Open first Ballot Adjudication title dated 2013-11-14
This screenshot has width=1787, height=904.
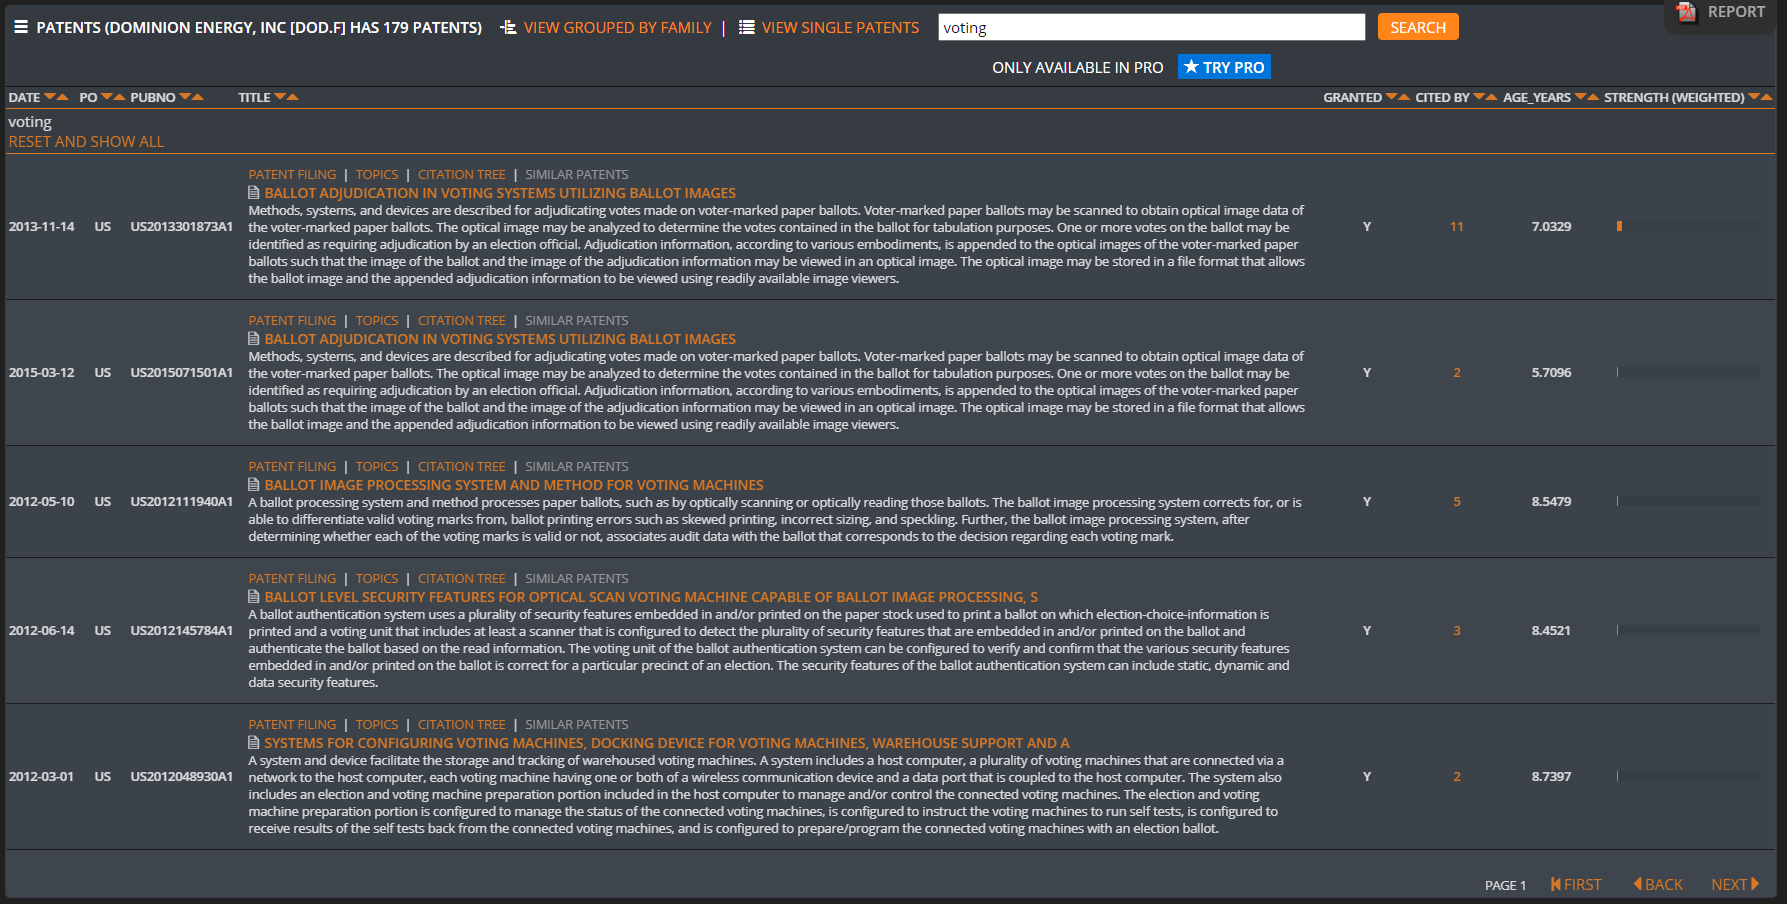coord(500,193)
